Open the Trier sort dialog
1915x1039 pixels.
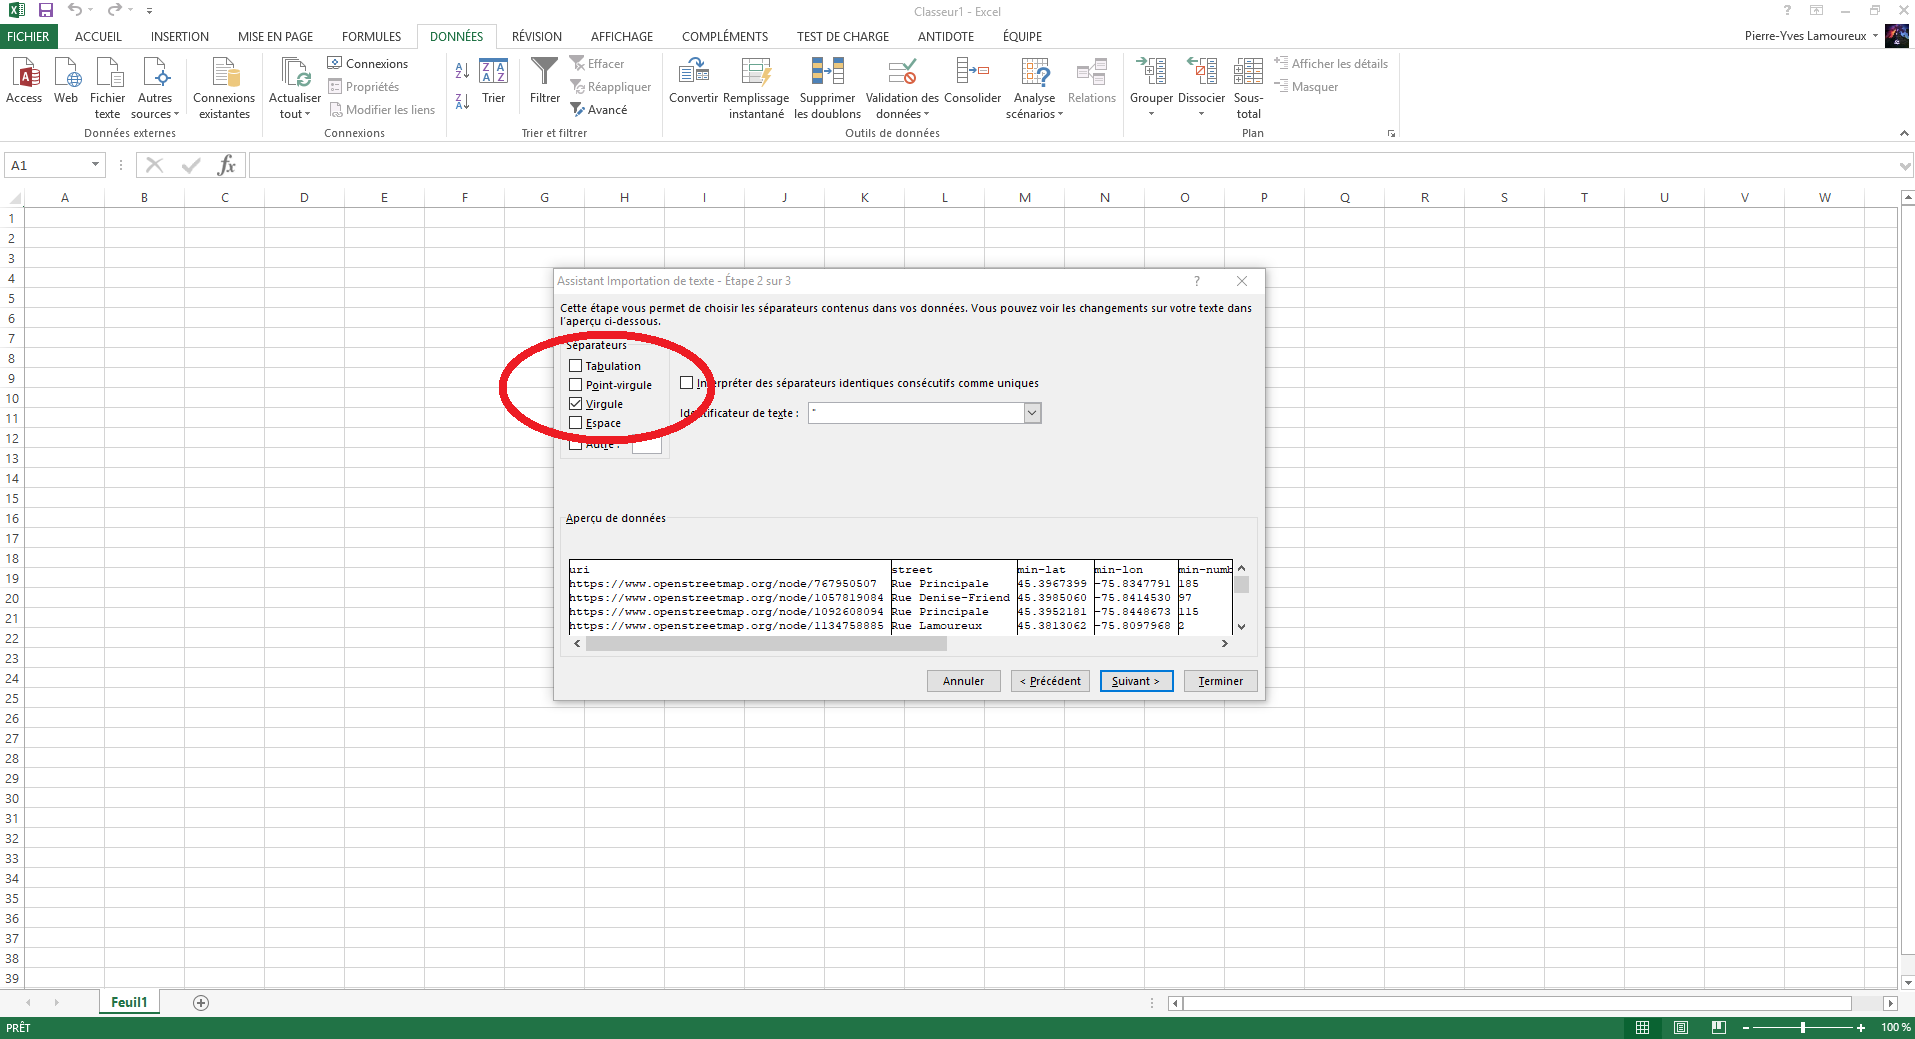(x=493, y=80)
